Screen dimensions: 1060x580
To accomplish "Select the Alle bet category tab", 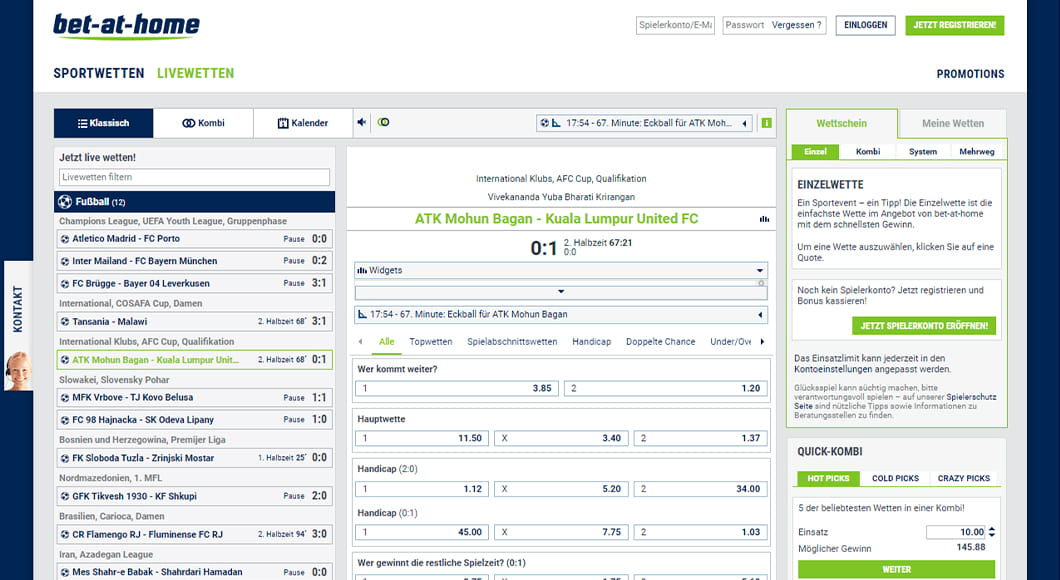I will 387,342.
